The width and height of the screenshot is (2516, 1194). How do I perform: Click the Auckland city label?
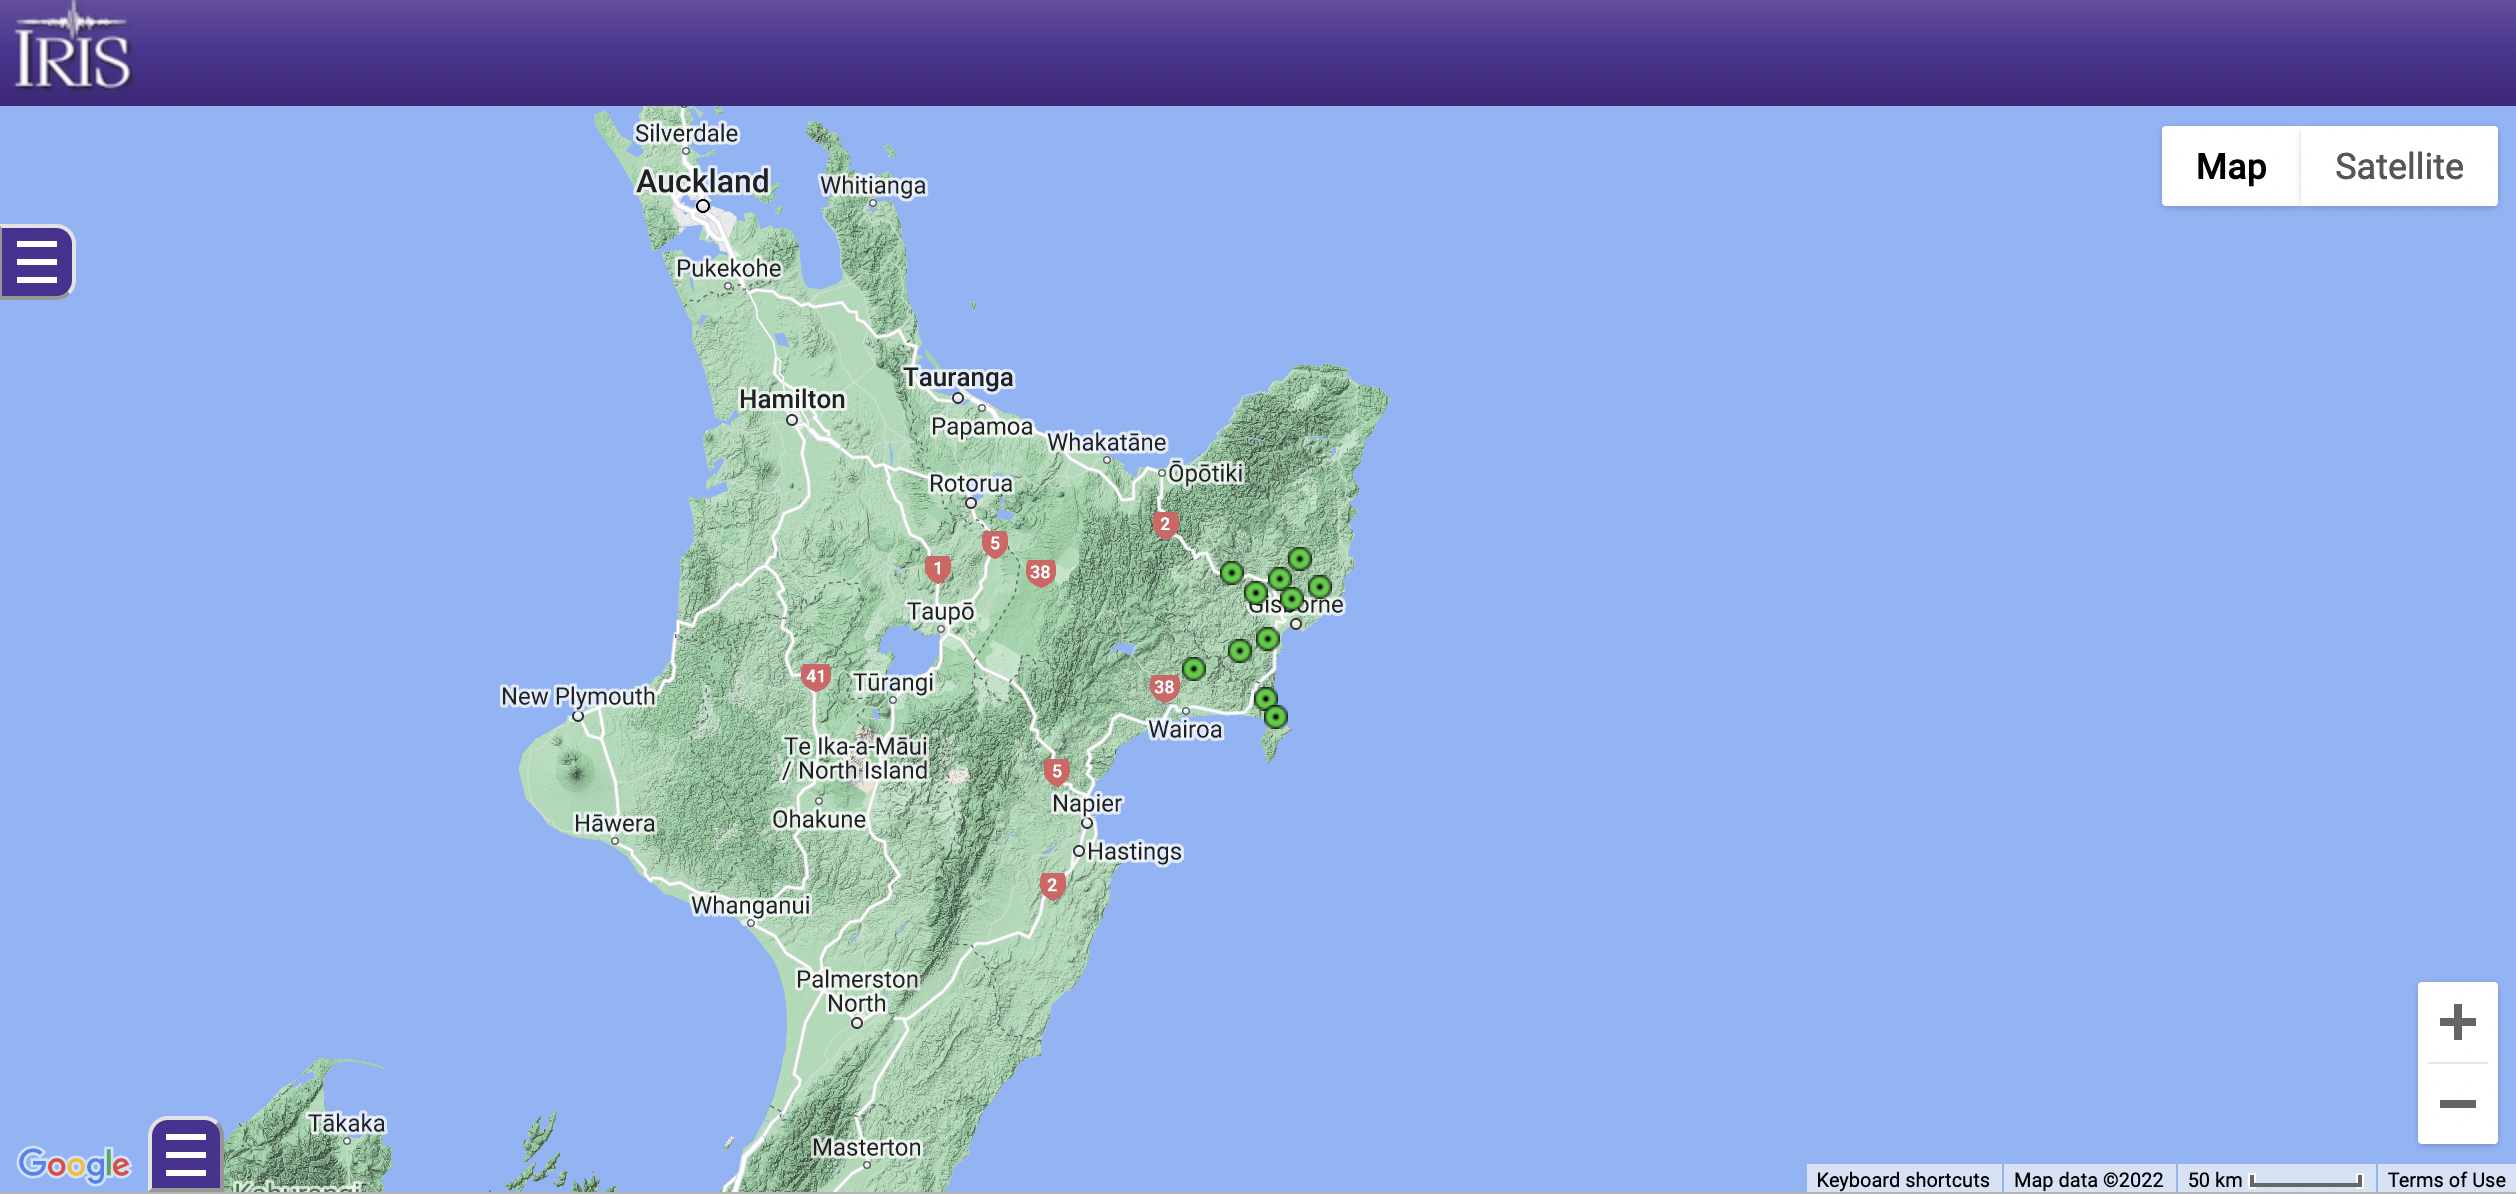point(703,181)
